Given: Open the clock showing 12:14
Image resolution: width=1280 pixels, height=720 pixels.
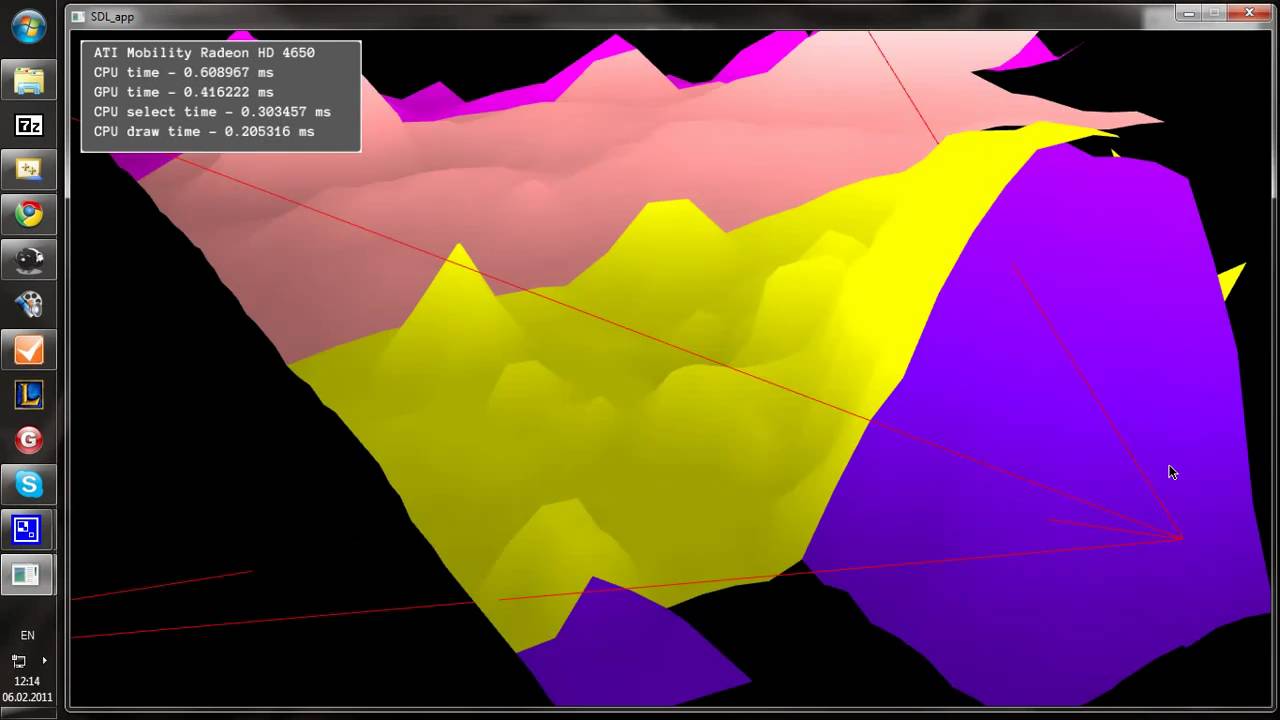Looking at the screenshot, I should tap(28, 682).
